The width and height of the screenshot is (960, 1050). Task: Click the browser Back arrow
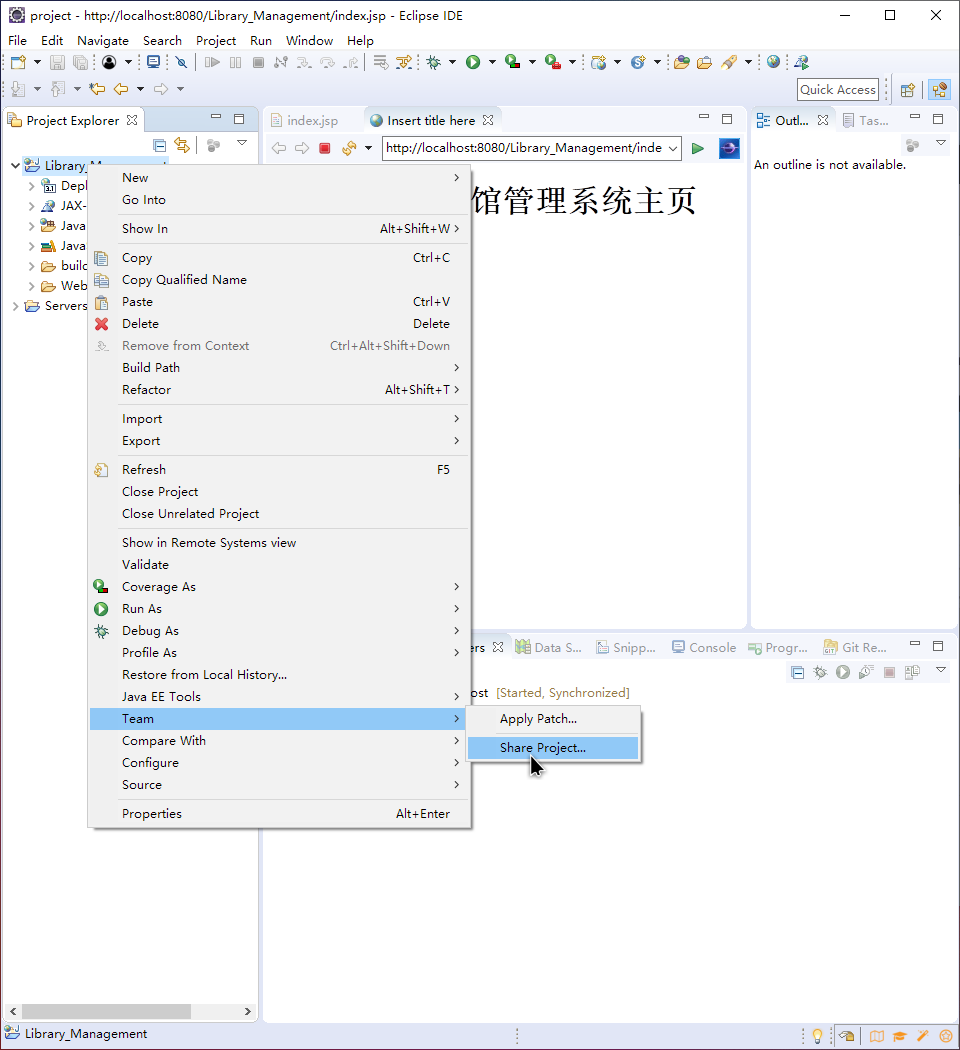279,148
